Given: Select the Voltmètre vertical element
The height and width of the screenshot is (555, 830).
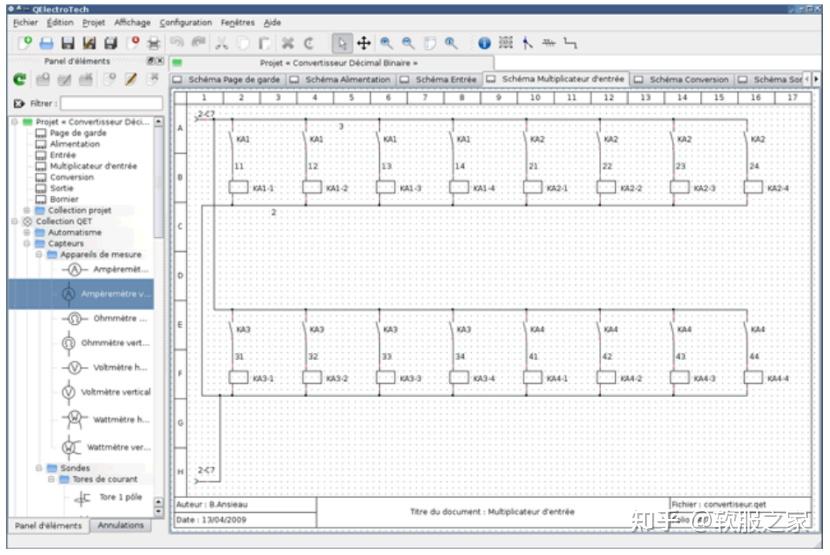Looking at the screenshot, I should tap(106, 392).
